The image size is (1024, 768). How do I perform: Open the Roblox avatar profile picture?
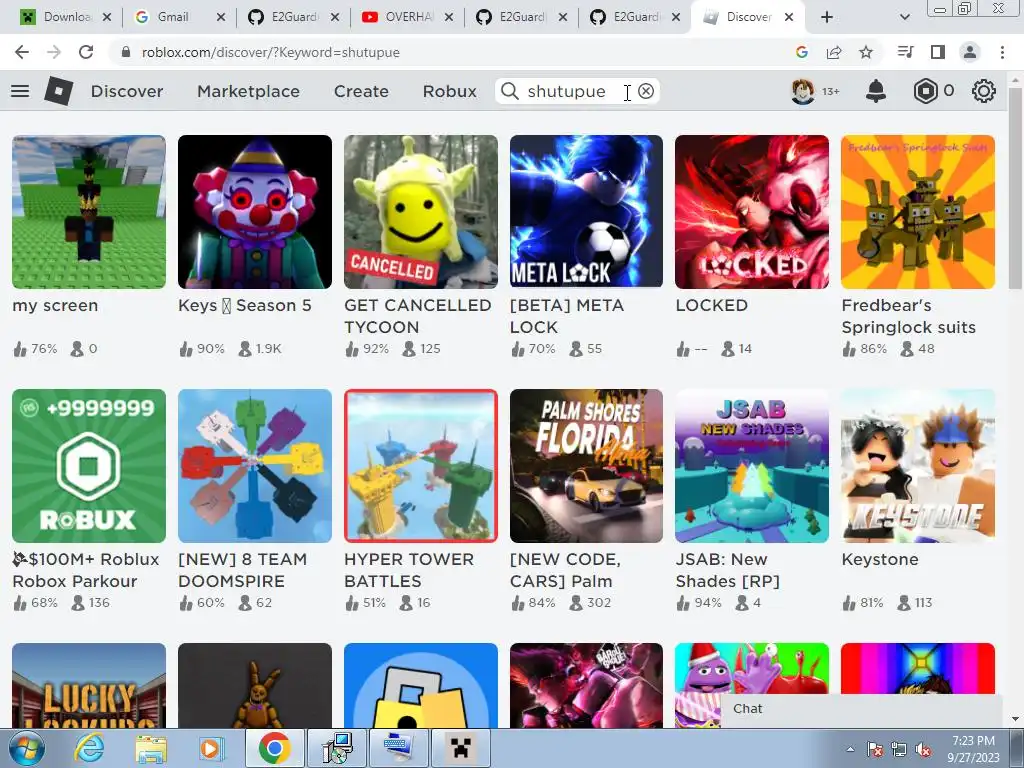coord(803,91)
